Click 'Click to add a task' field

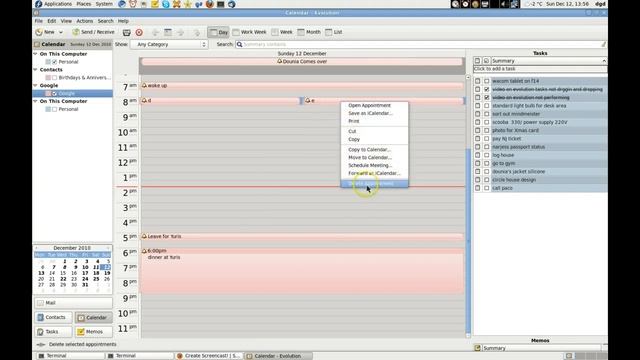(540, 69)
